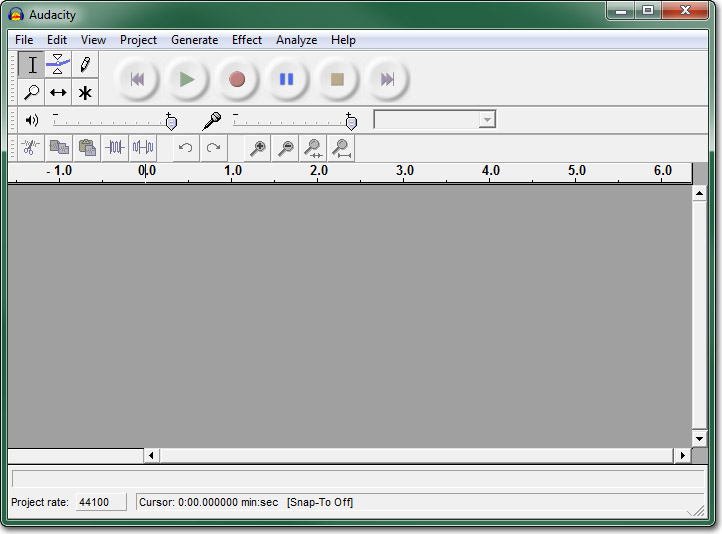Open the Help menu
The height and width of the screenshot is (534, 722).
(x=343, y=40)
